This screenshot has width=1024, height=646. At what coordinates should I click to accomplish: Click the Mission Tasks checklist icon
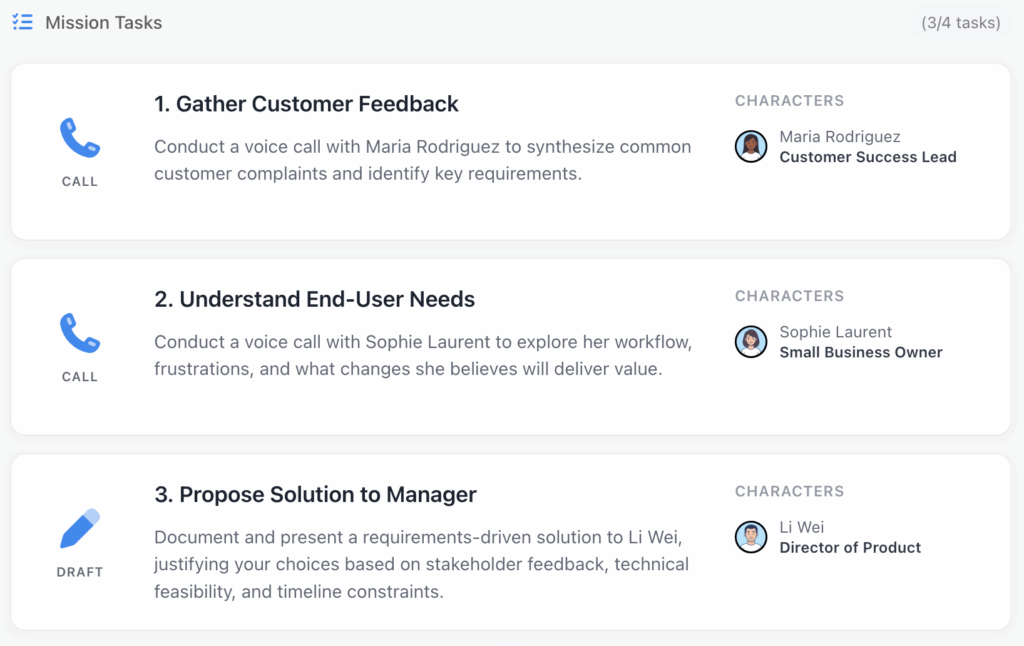click(x=22, y=22)
